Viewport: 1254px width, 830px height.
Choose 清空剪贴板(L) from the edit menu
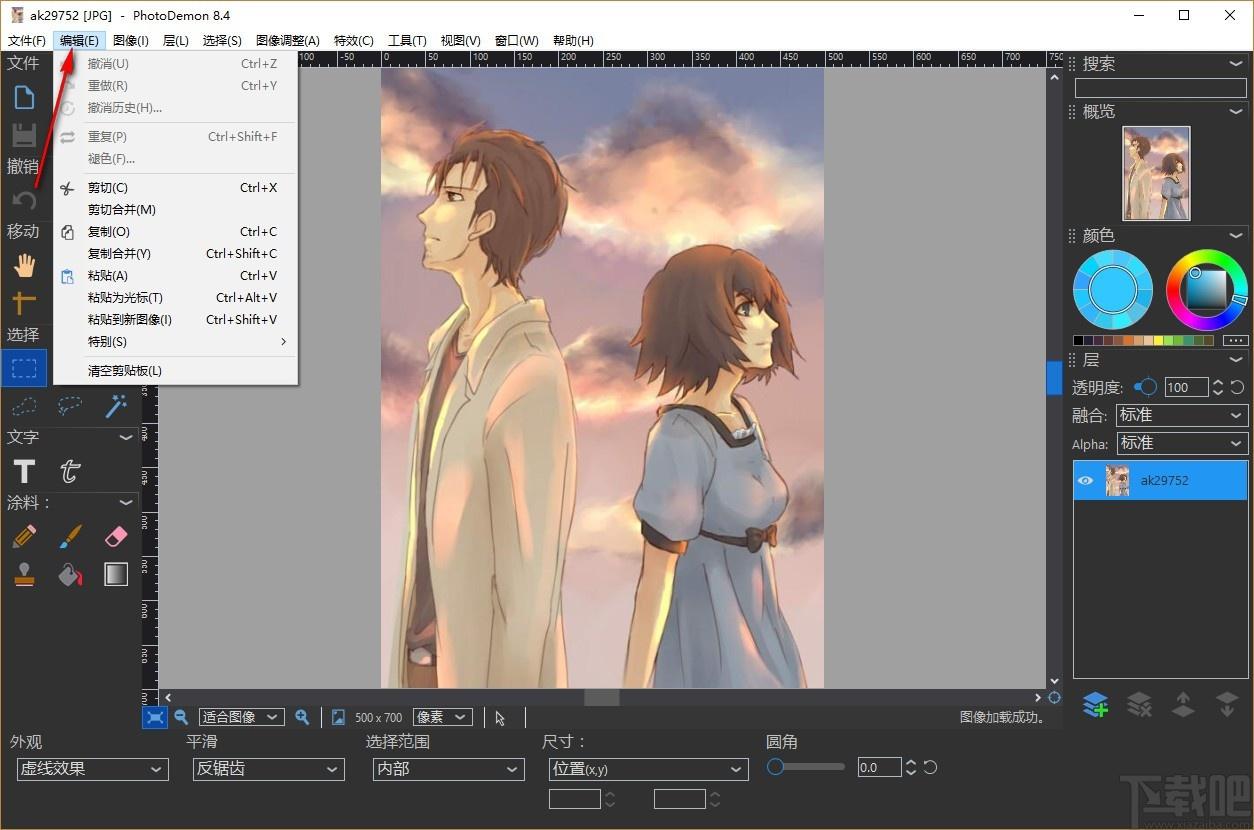tap(176, 371)
